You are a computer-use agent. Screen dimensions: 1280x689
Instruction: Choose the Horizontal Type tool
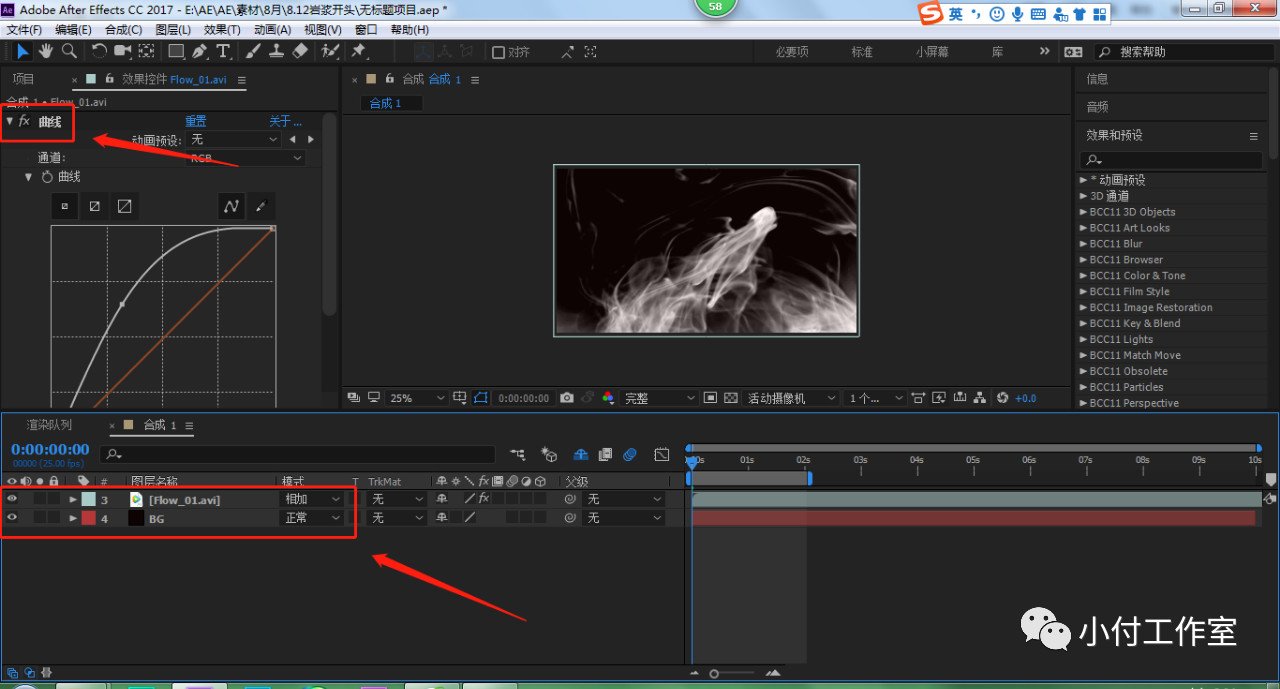(x=223, y=51)
